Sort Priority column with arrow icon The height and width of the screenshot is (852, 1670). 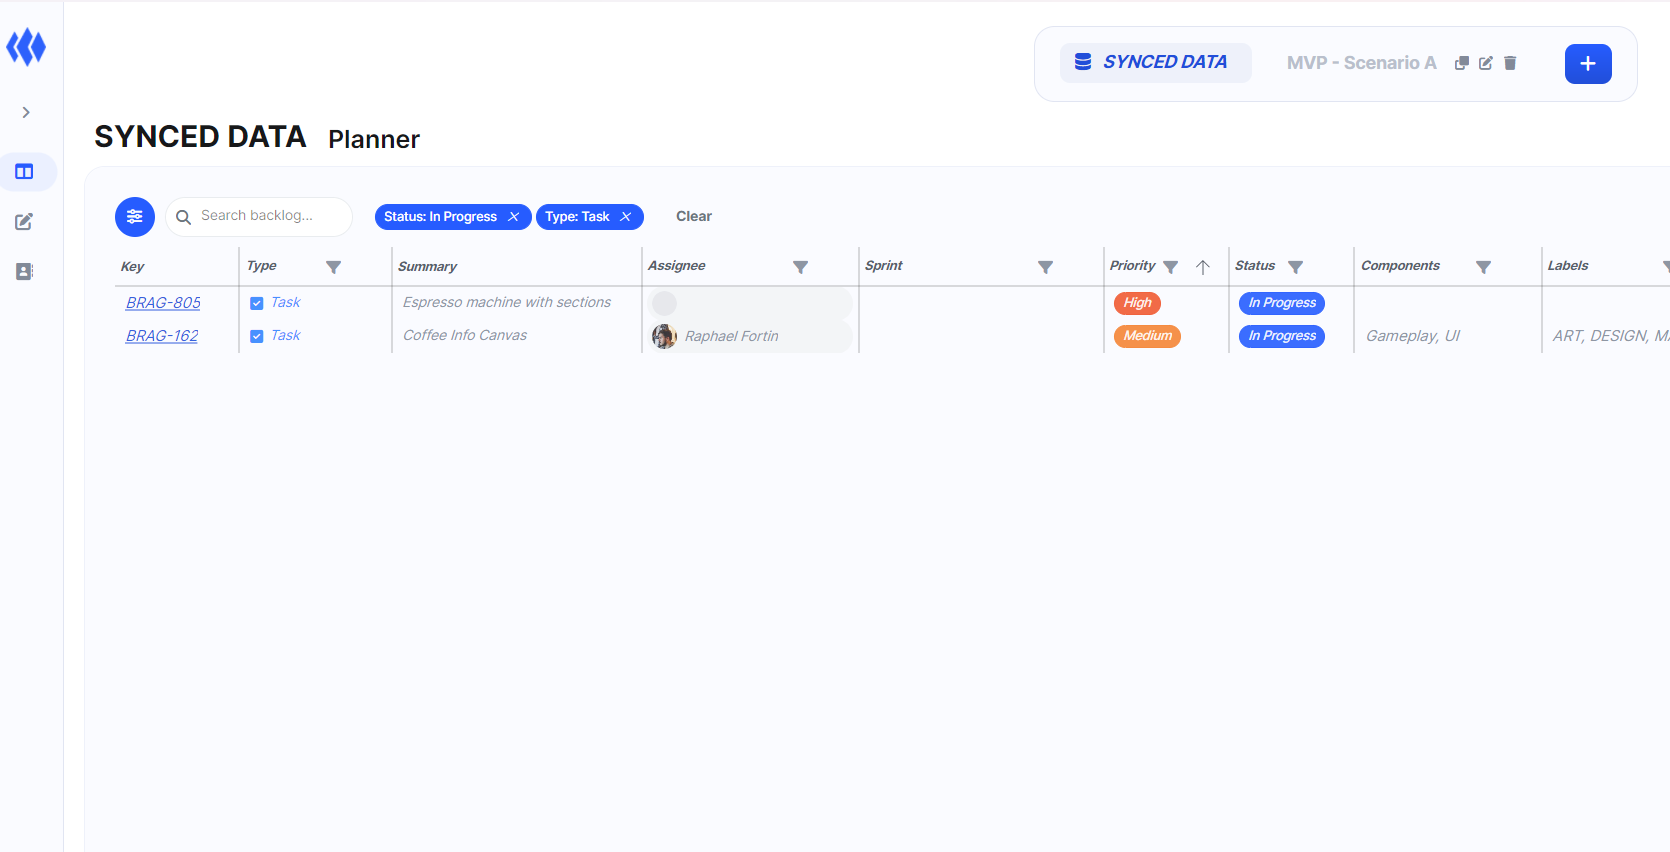pos(1203,267)
